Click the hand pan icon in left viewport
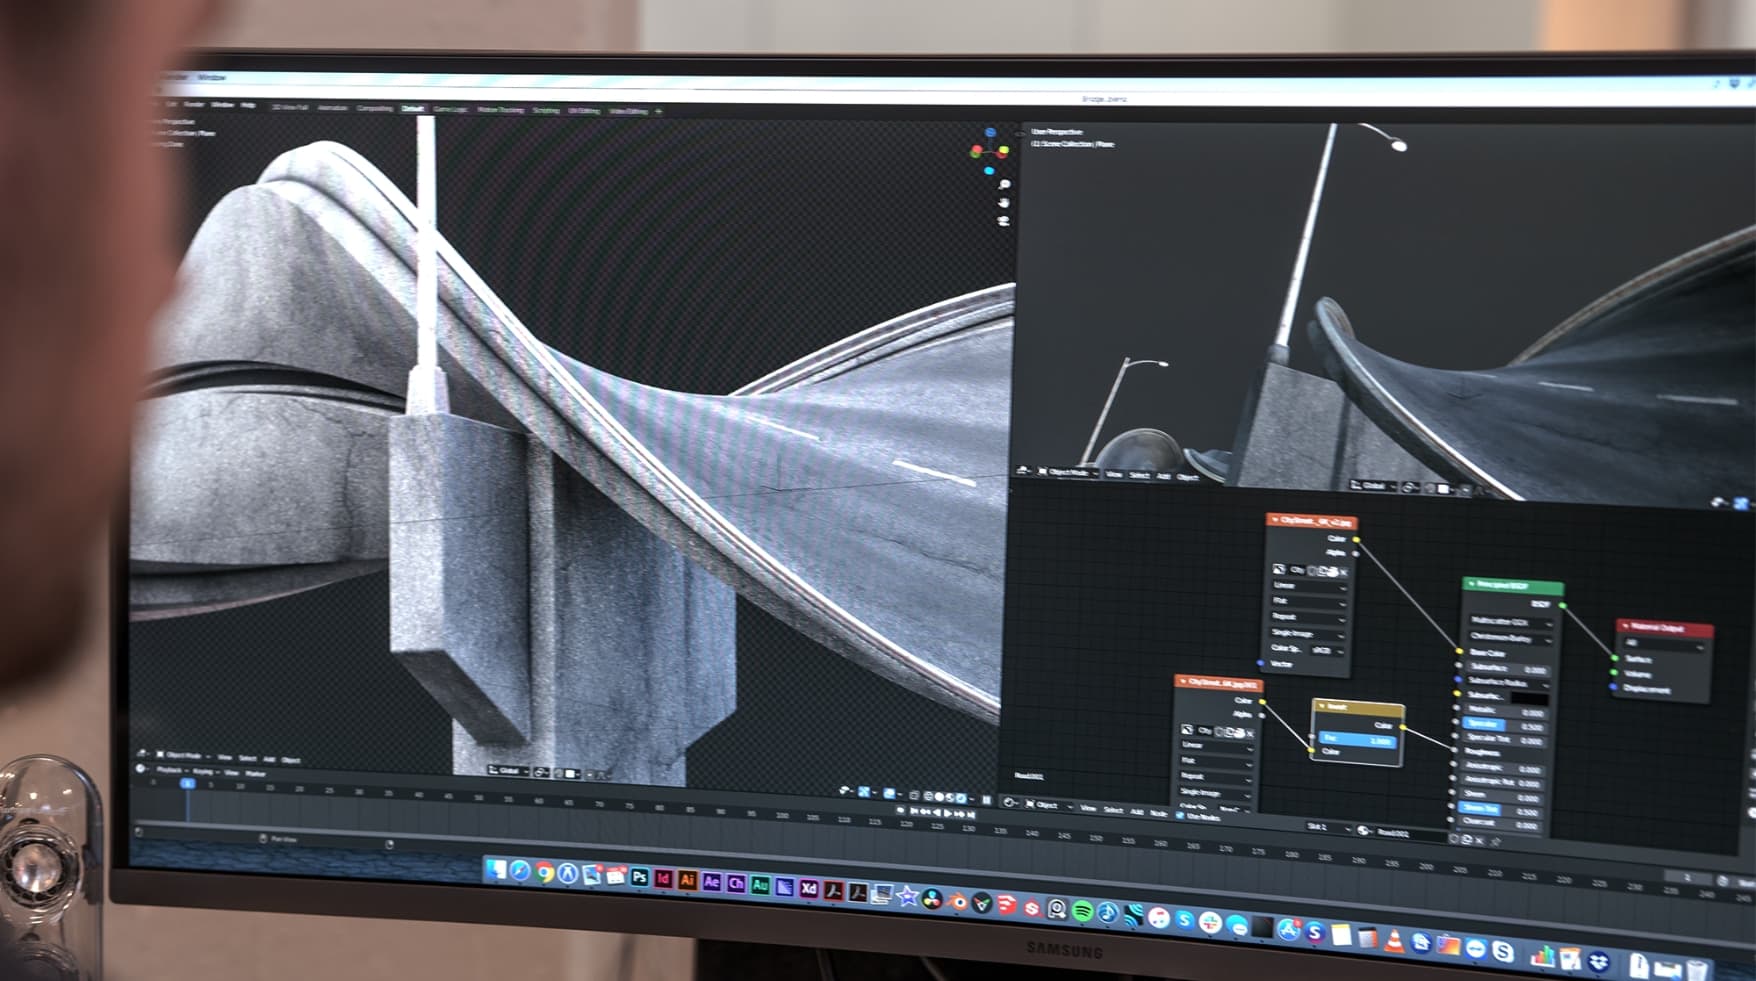This screenshot has width=1756, height=981. [1004, 203]
